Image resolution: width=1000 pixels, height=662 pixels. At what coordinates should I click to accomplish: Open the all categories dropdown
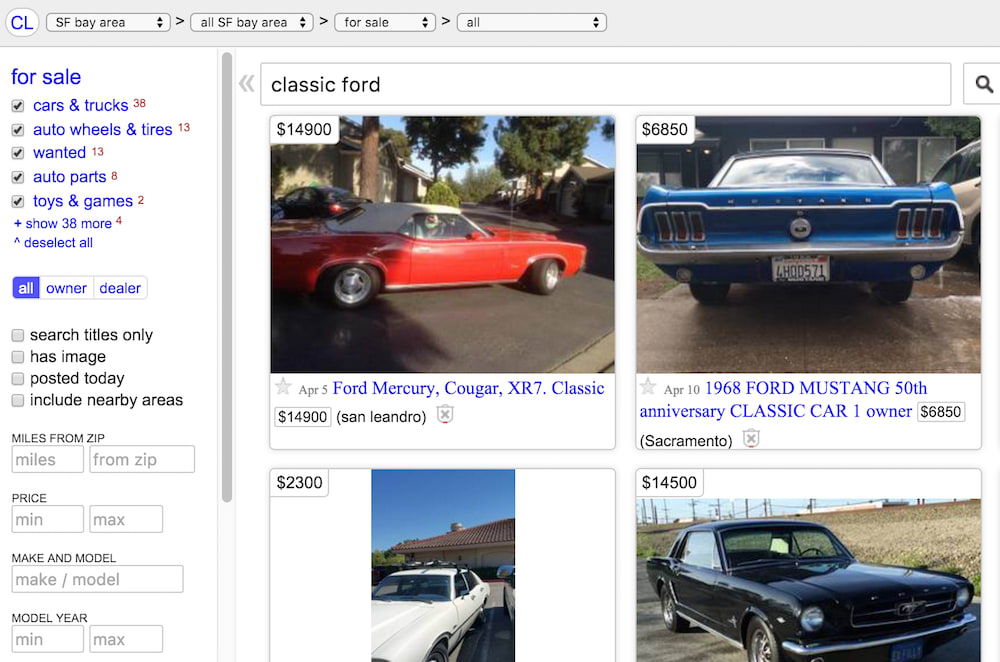[x=532, y=22]
